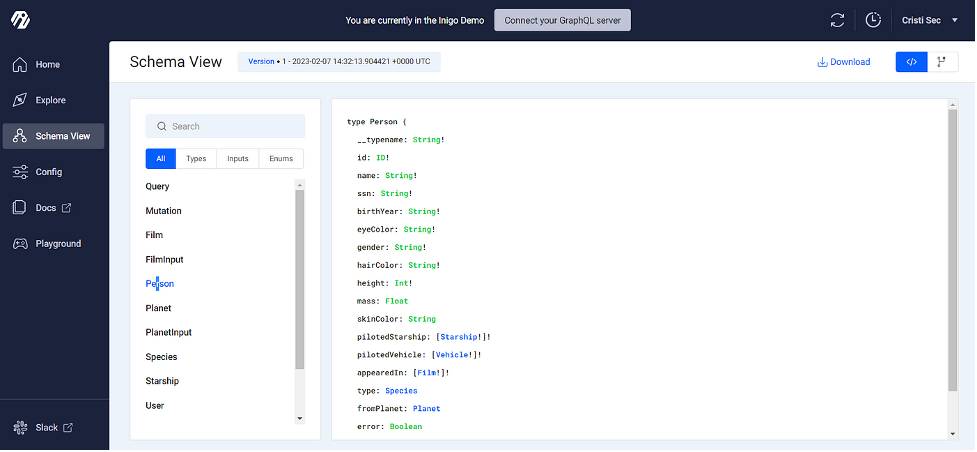The height and width of the screenshot is (452, 977).
Task: Click schema code scroll down arrow
Action: point(953,434)
